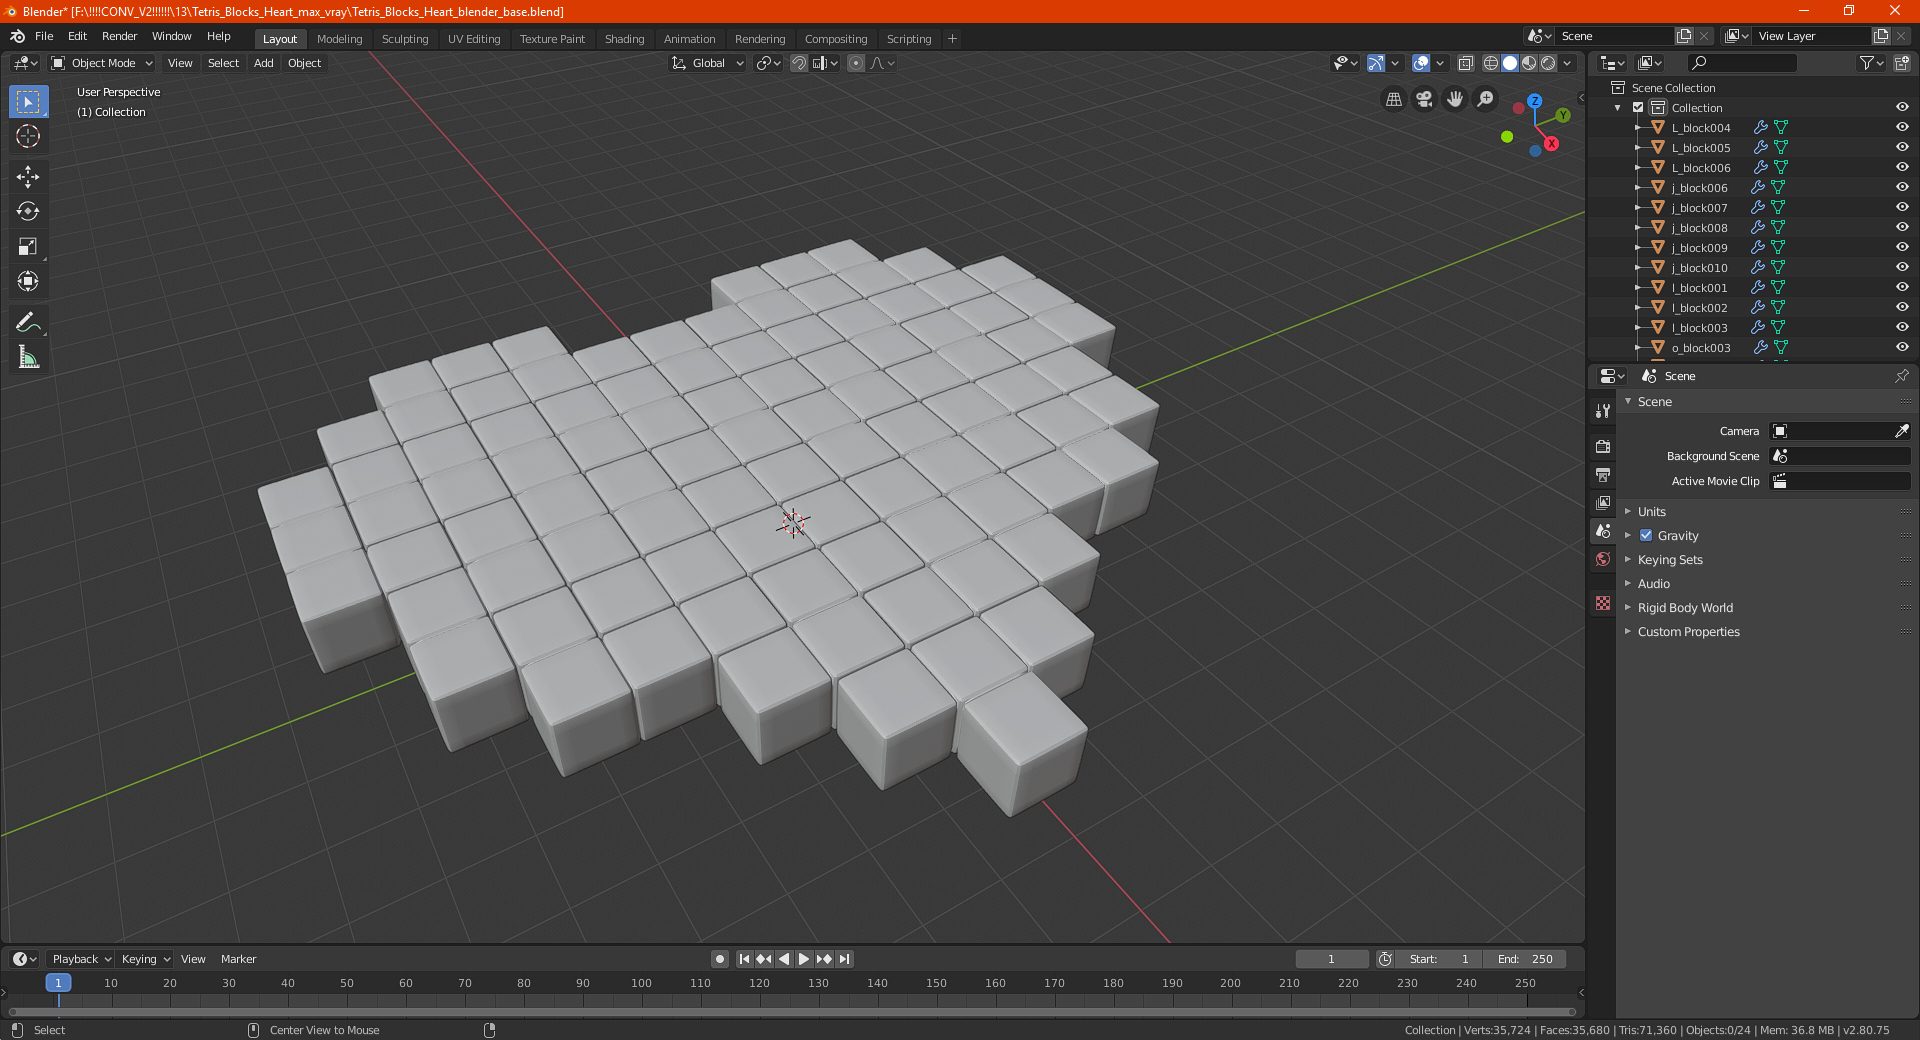Switch to the UV Editing workspace tab
The width and height of the screenshot is (1920, 1040).
[x=474, y=39]
